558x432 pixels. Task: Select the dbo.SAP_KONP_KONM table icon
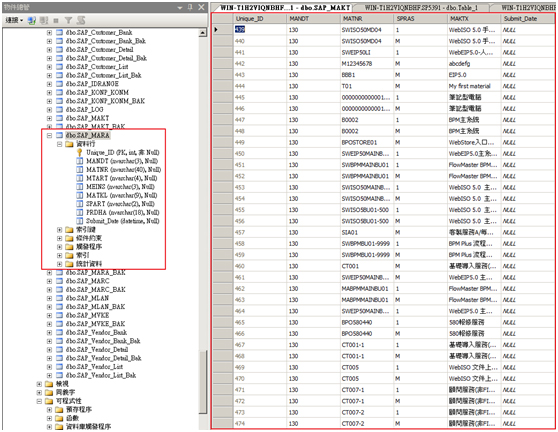click(59, 93)
